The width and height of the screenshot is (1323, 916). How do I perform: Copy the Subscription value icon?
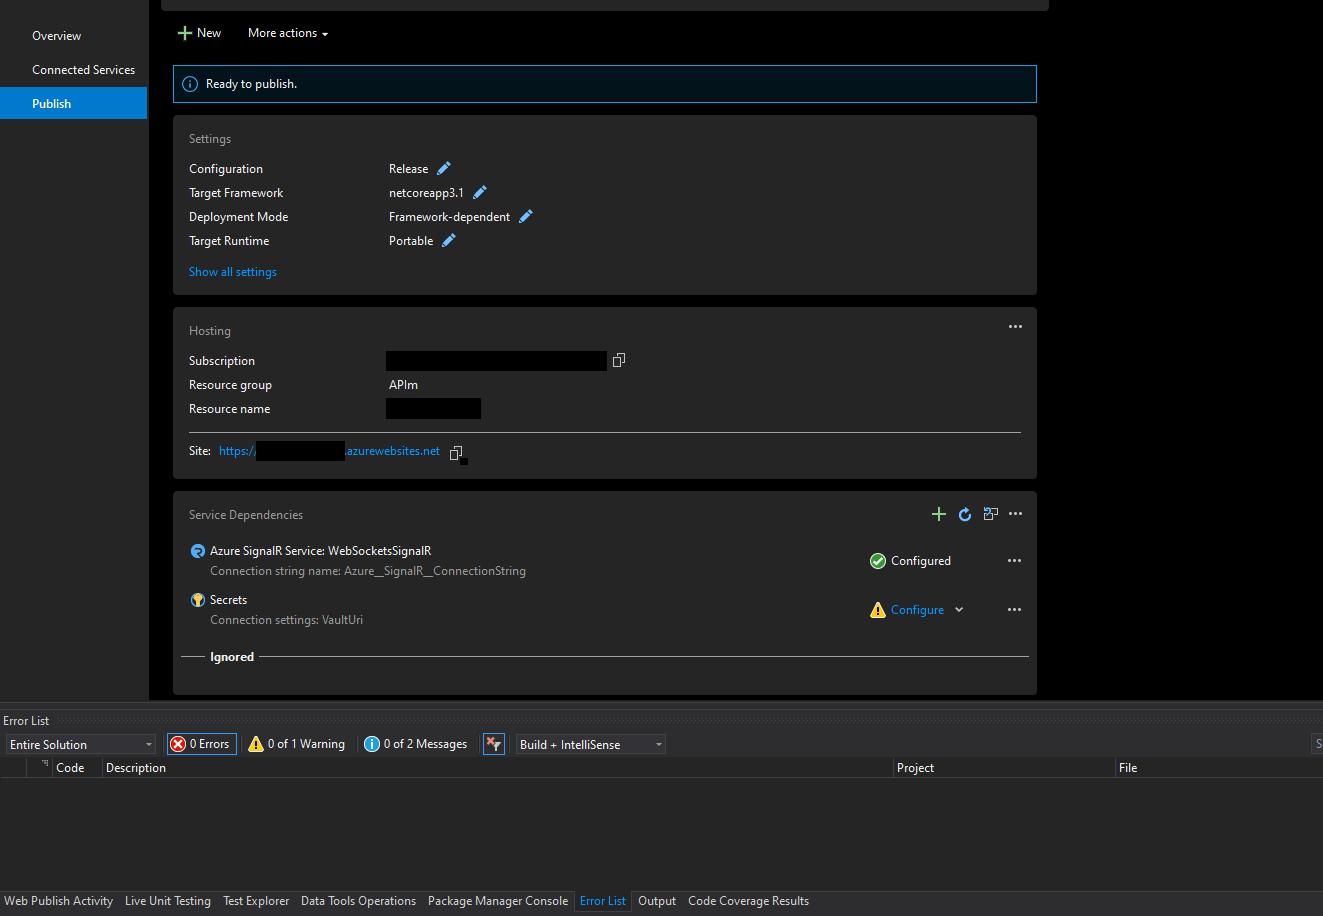tap(619, 361)
